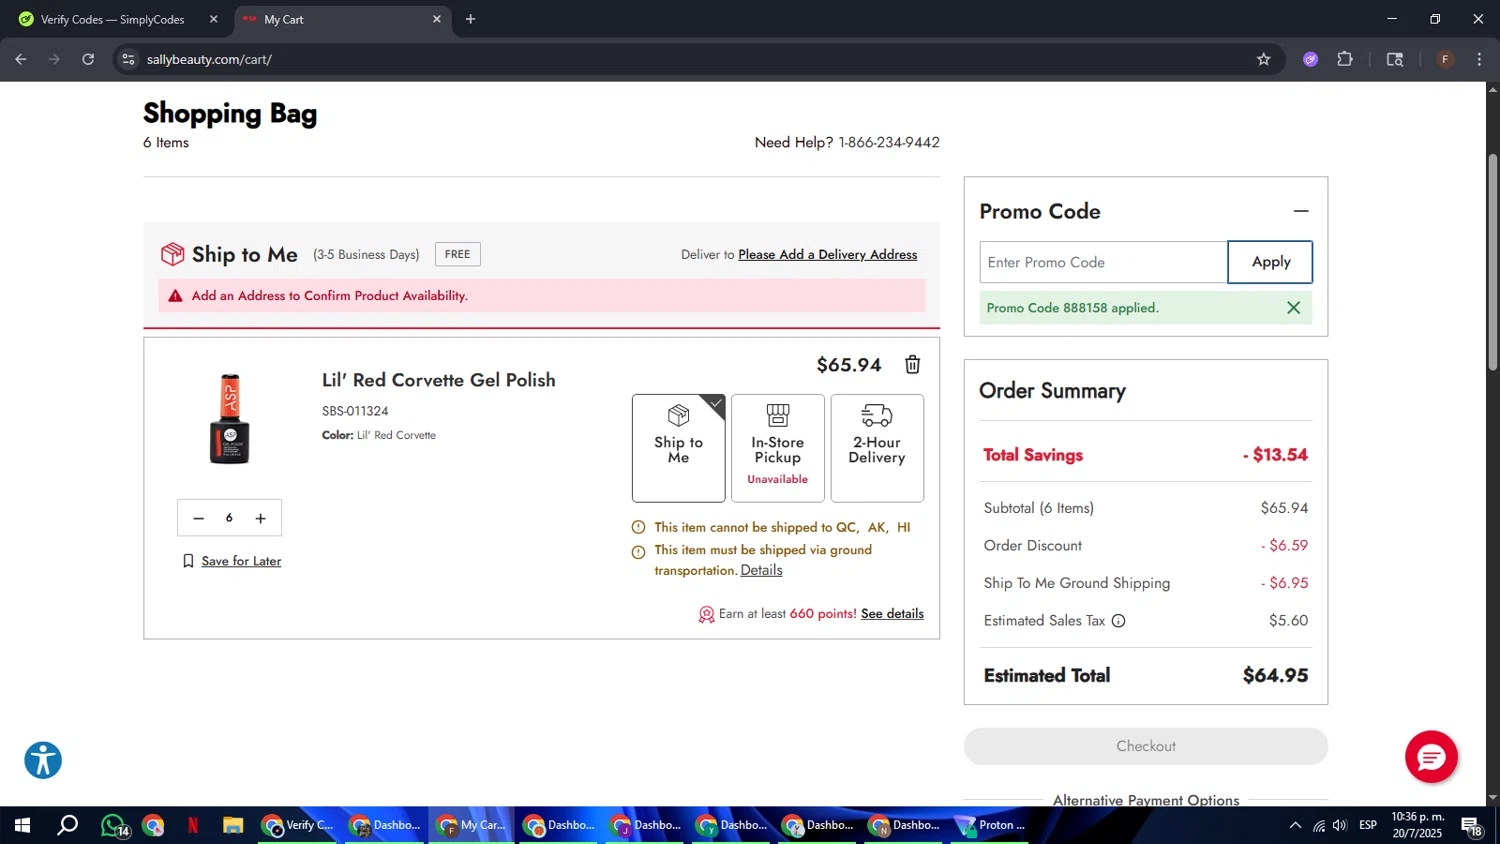Decrease quantity with the minus button
This screenshot has height=844, width=1500.
[198, 518]
